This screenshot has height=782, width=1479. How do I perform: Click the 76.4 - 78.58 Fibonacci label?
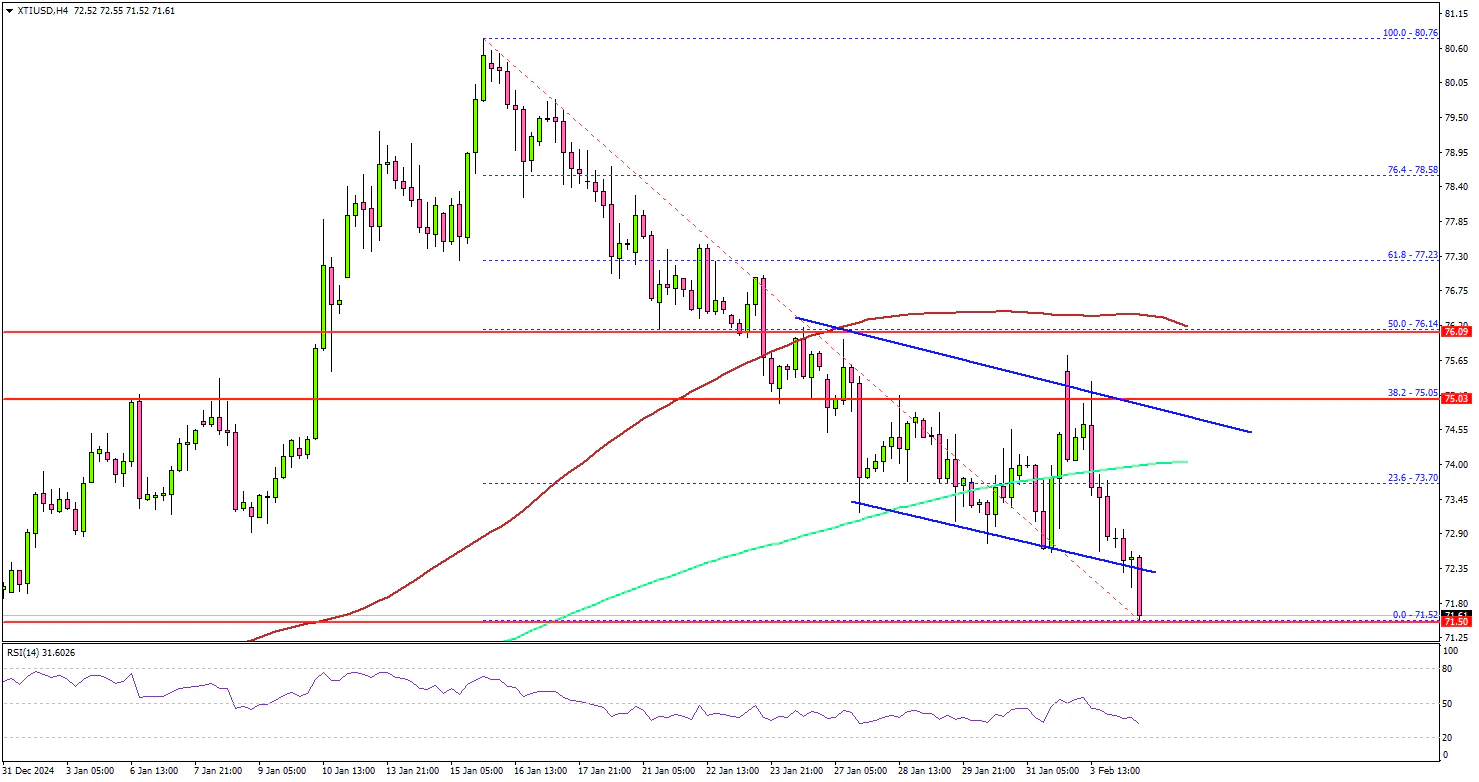(1409, 170)
